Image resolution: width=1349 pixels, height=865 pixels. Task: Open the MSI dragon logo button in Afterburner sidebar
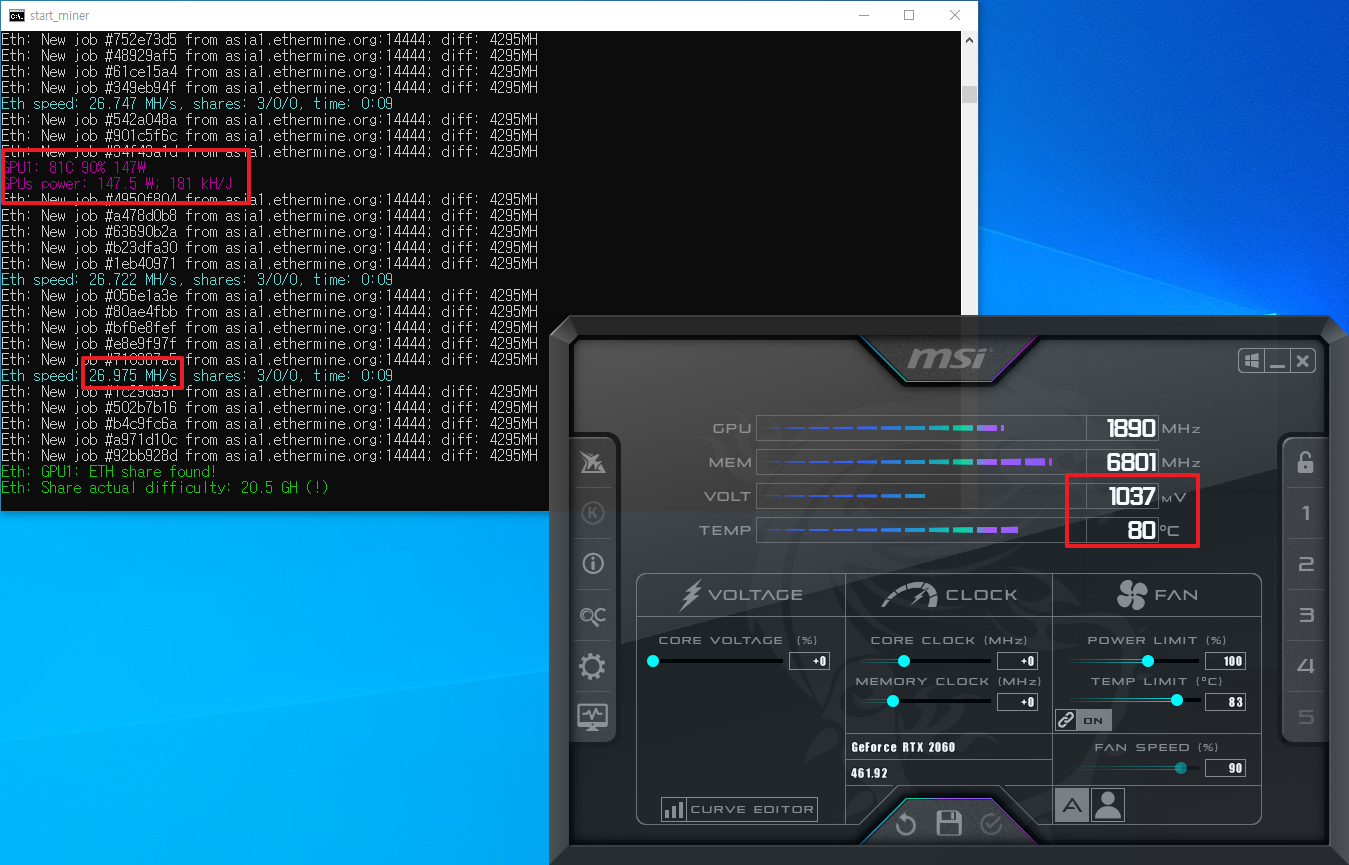click(x=593, y=462)
